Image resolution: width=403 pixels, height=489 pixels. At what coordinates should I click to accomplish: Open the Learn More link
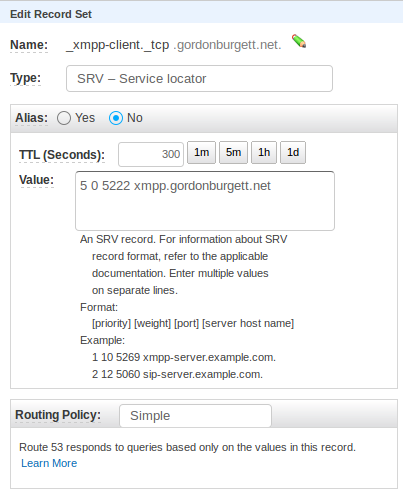(x=49, y=463)
